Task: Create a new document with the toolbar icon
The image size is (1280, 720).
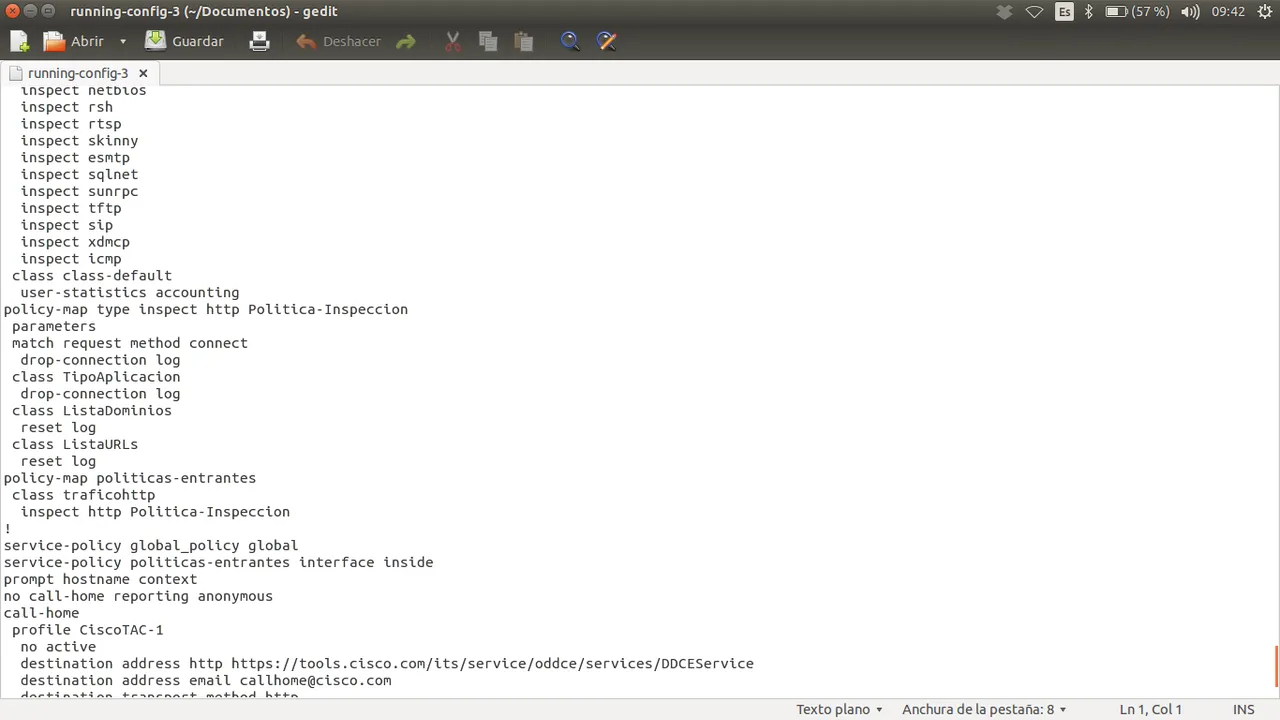Action: point(19,41)
